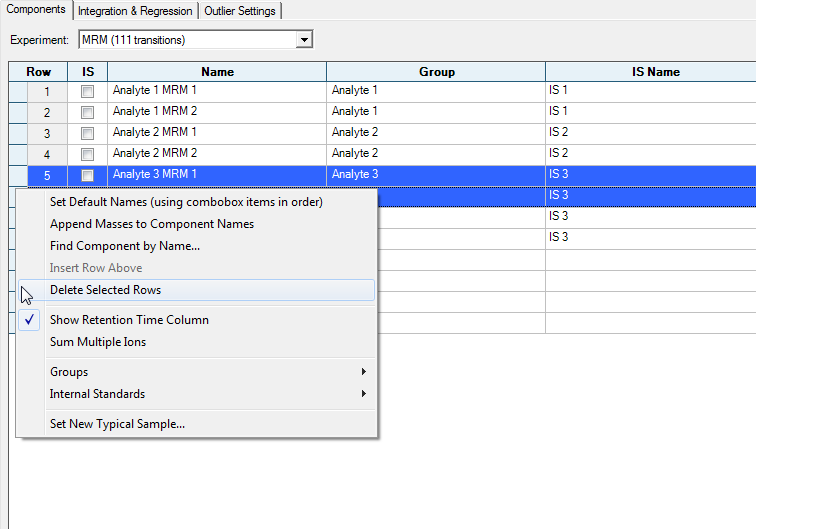The width and height of the screenshot is (819, 529).
Task: Click Set New Typical Sample option
Action: [x=117, y=424]
